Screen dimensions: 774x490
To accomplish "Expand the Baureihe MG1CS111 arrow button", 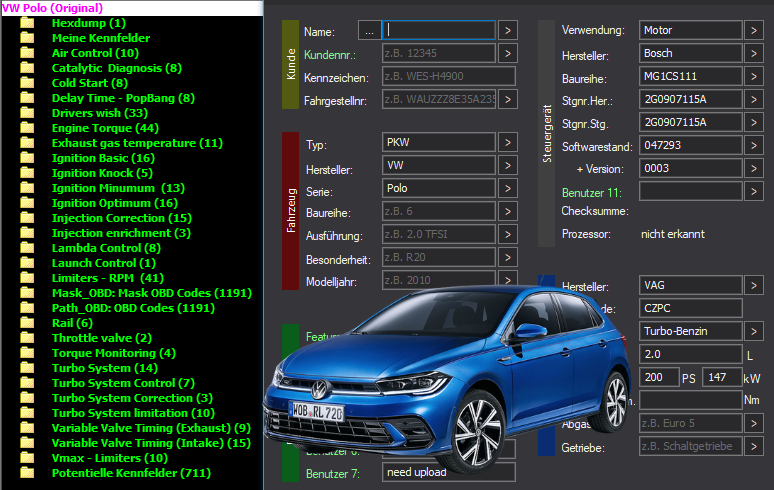I will click(754, 76).
